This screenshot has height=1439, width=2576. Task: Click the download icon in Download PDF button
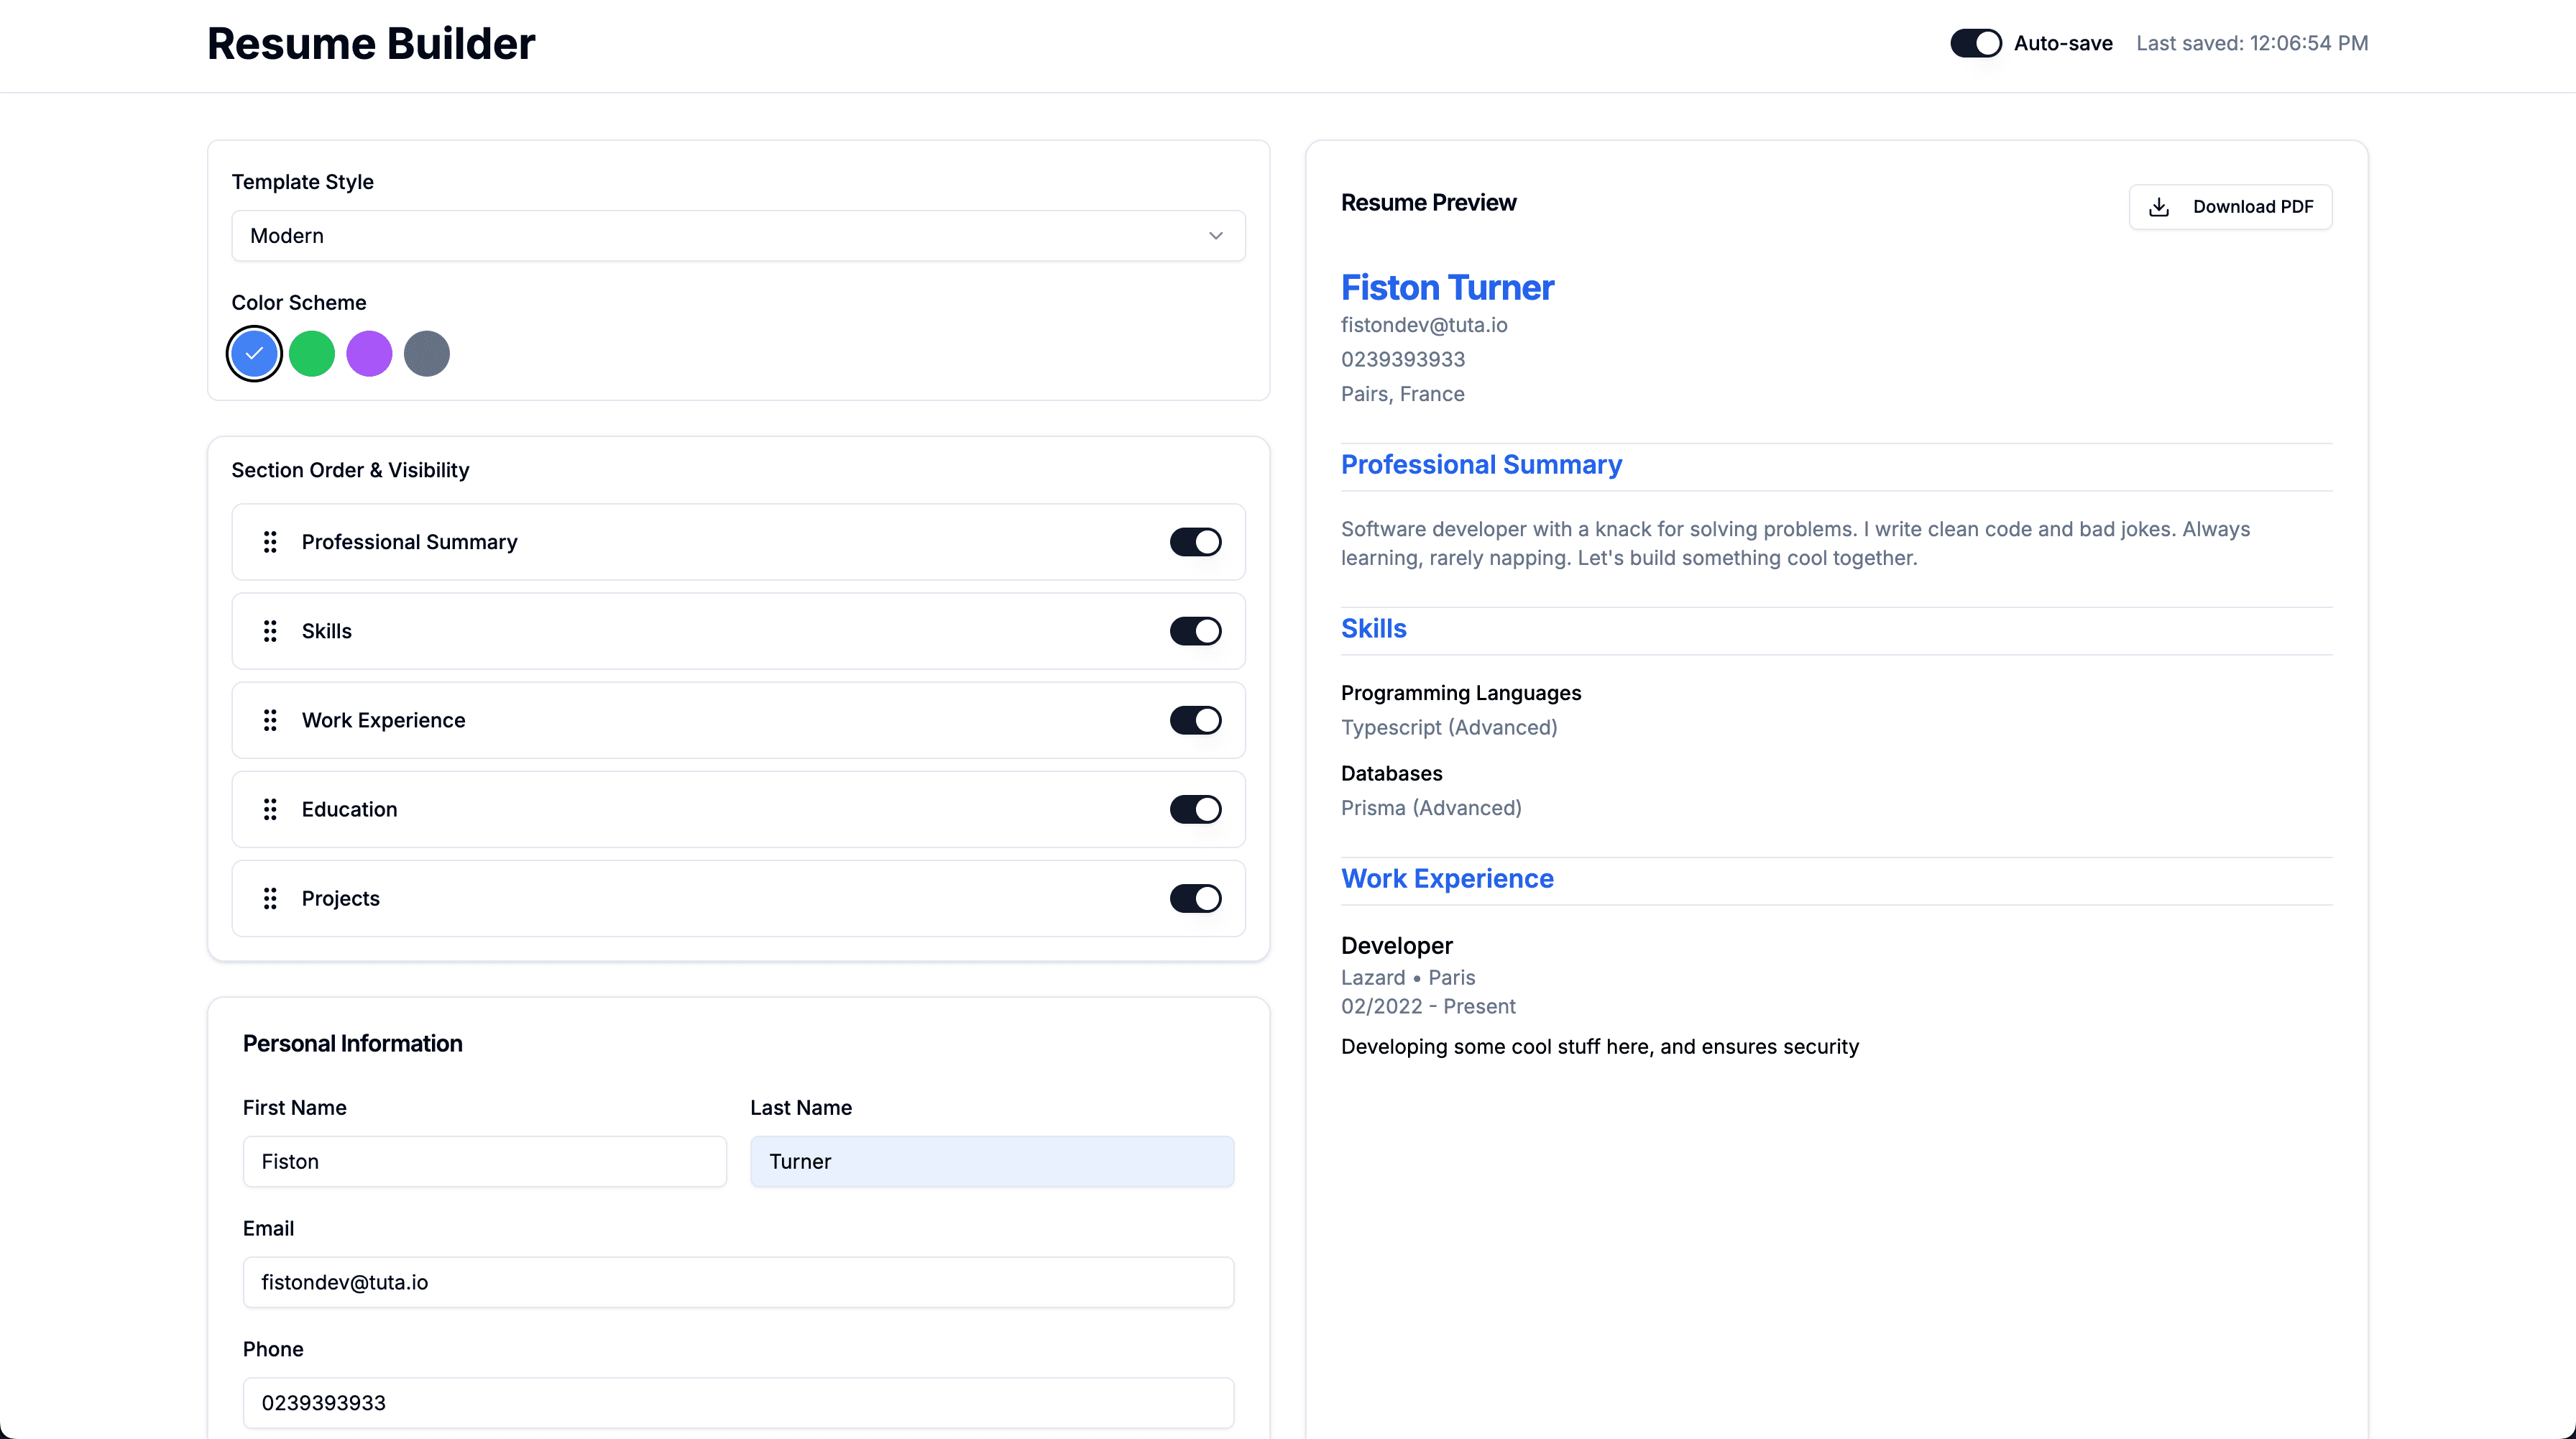point(2160,207)
